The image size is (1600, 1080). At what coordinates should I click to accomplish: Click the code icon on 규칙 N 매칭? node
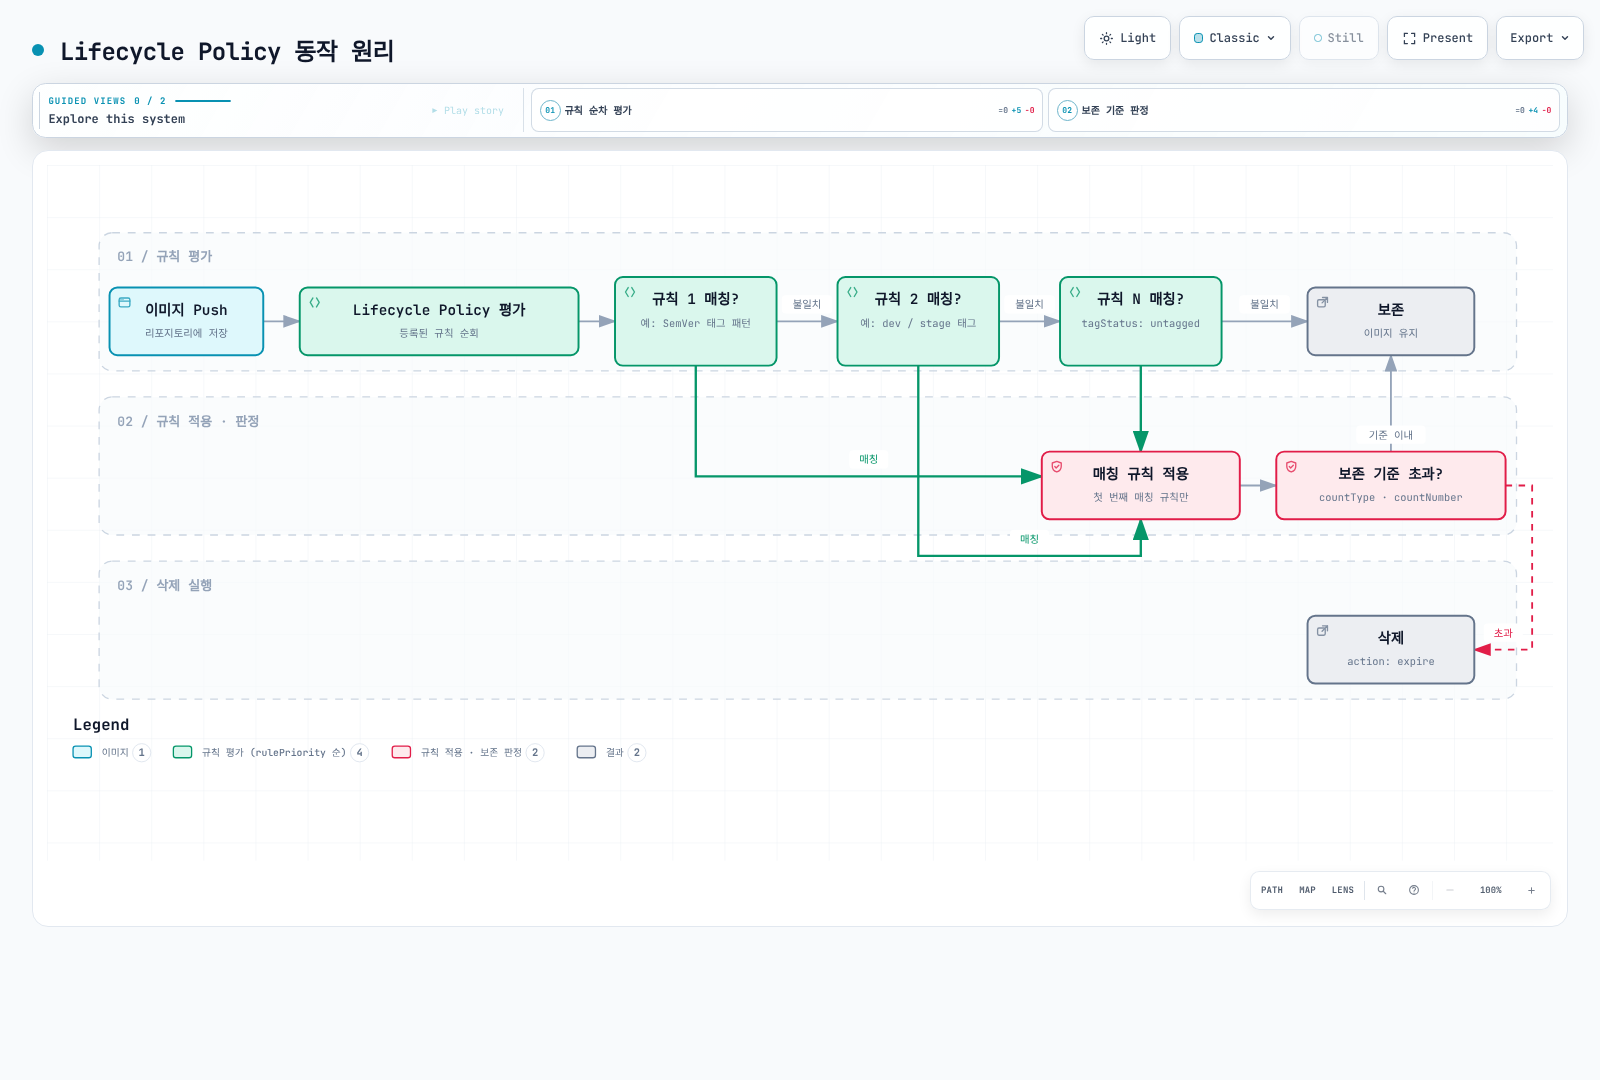(x=1075, y=292)
